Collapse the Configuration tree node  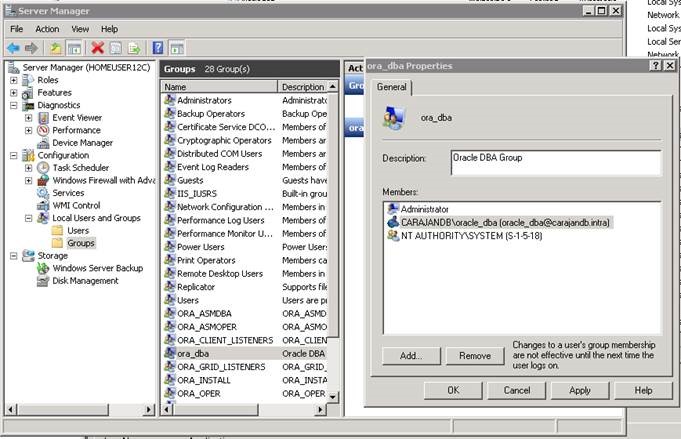click(x=13, y=155)
